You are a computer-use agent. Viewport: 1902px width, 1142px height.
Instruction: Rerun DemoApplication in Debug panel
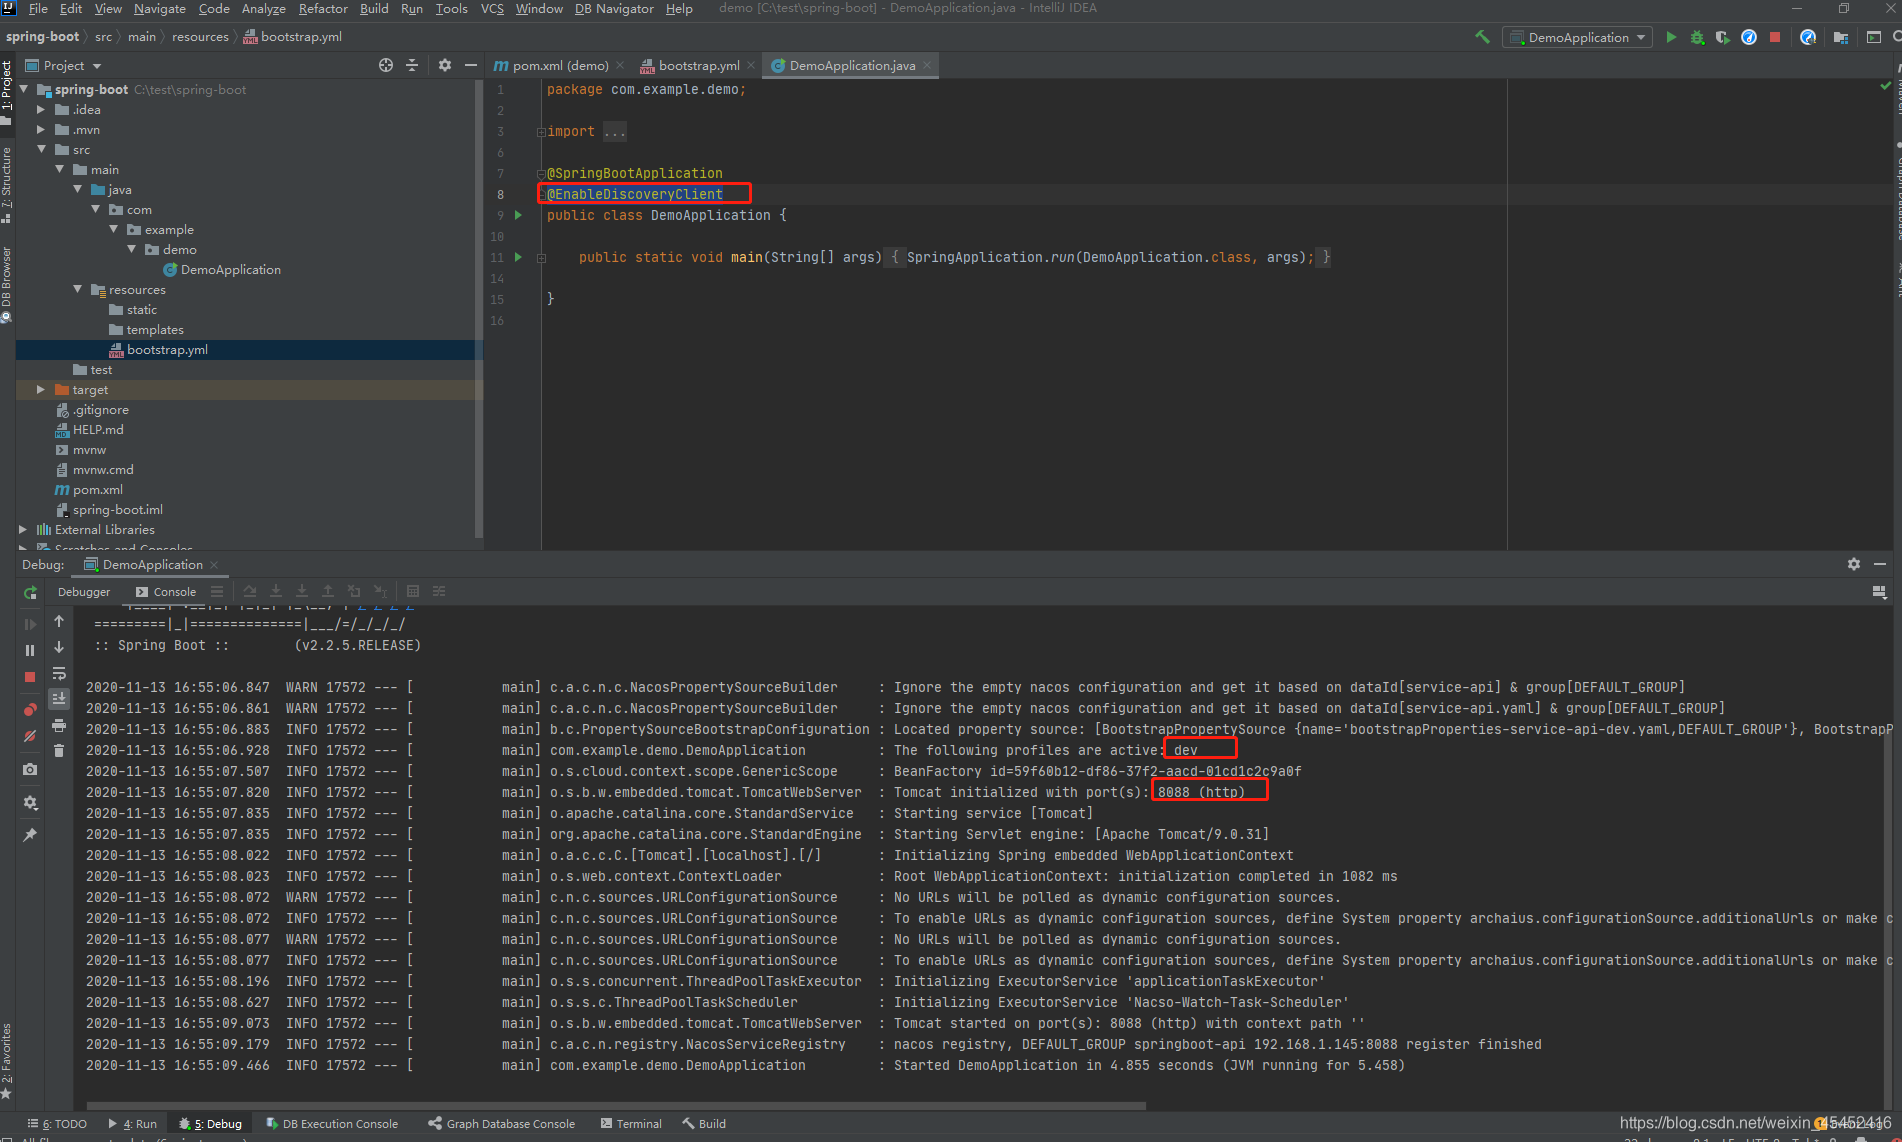pos(30,592)
